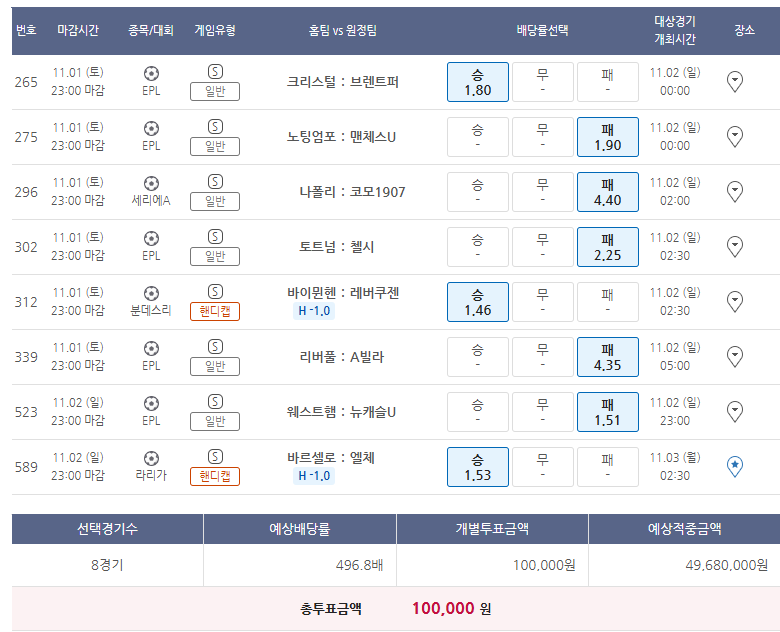Click soccer ball icon for 라리가 match
Image resolution: width=780 pixels, height=632 pixels.
pyautogui.click(x=151, y=458)
